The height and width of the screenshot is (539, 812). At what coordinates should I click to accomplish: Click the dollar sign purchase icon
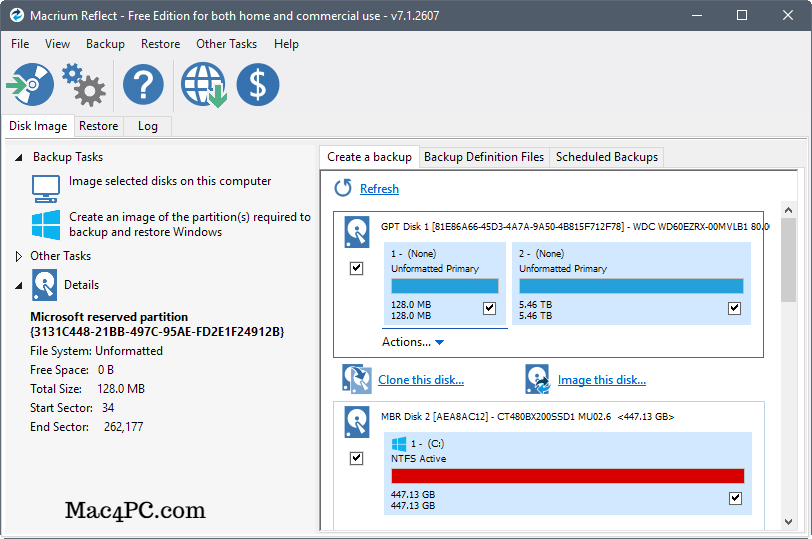[x=258, y=84]
